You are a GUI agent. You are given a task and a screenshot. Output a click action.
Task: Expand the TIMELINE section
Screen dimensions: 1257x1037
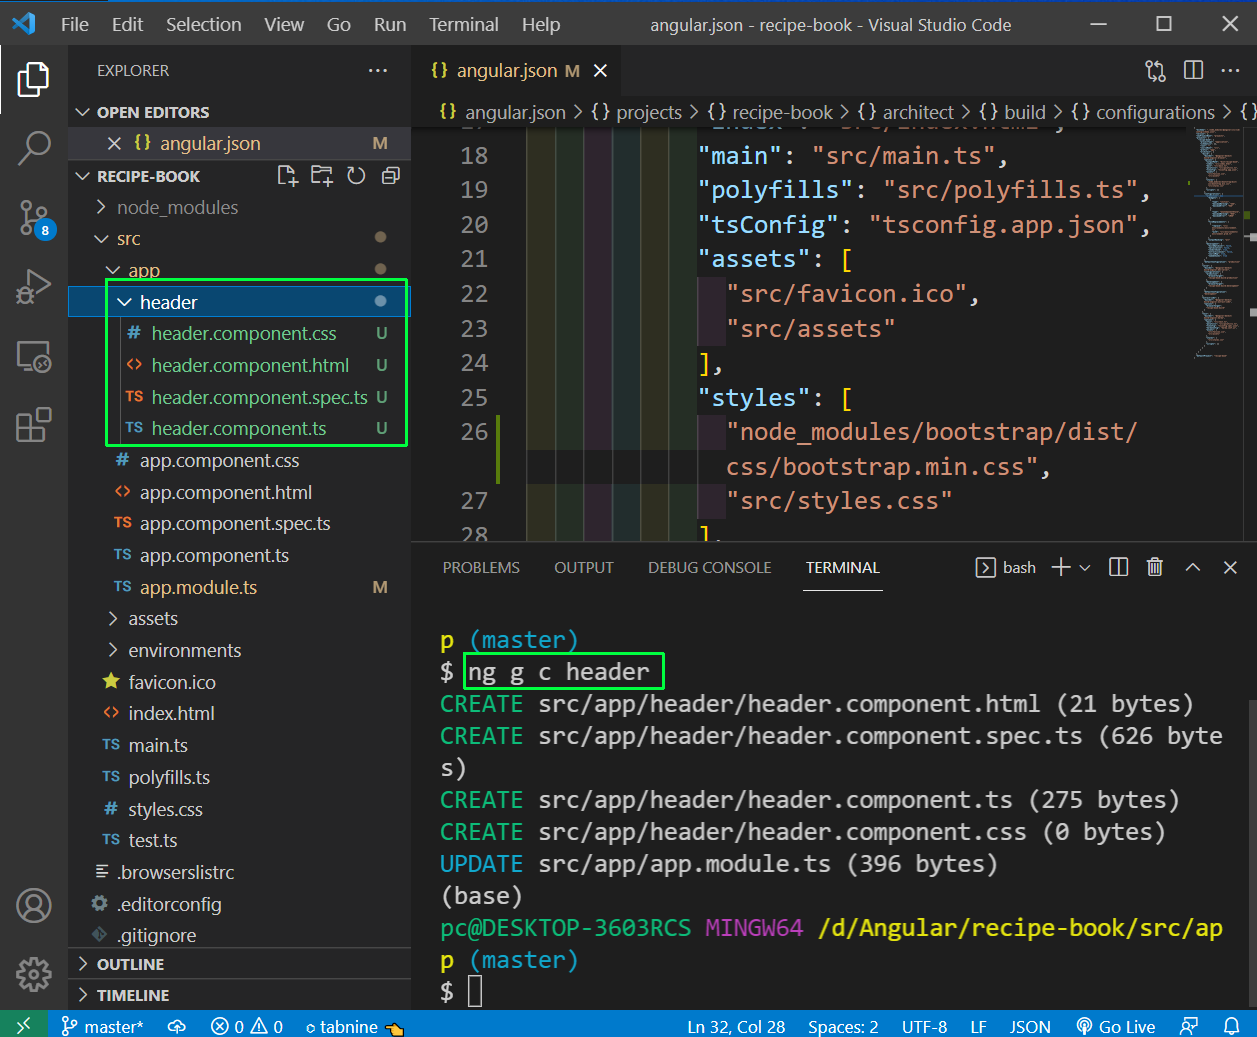tap(239, 995)
